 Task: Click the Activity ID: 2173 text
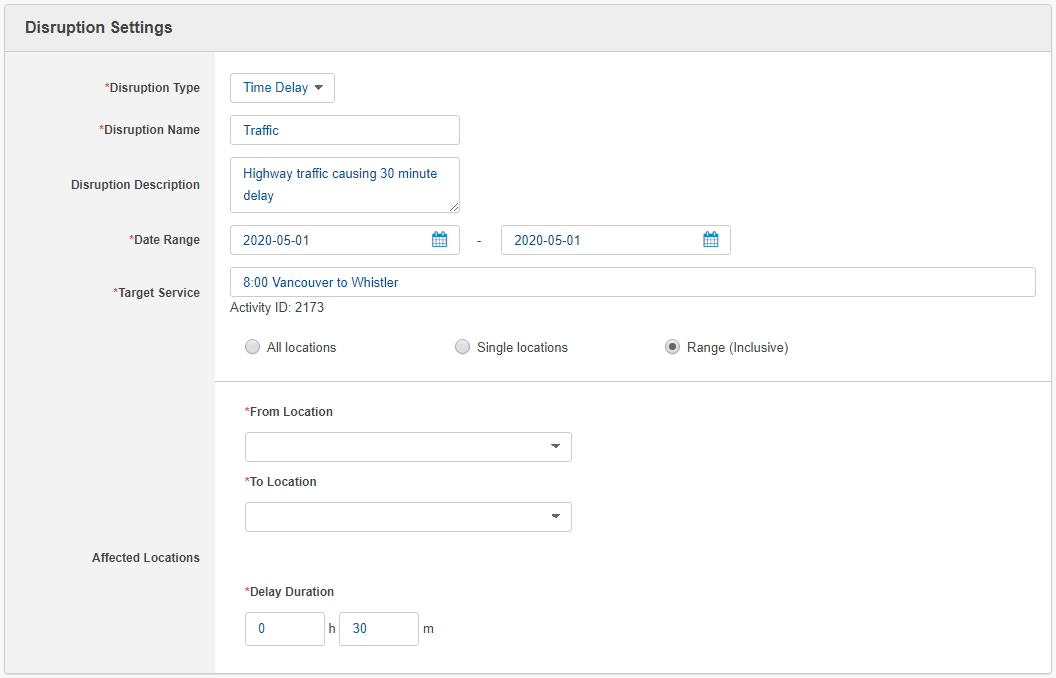[277, 308]
